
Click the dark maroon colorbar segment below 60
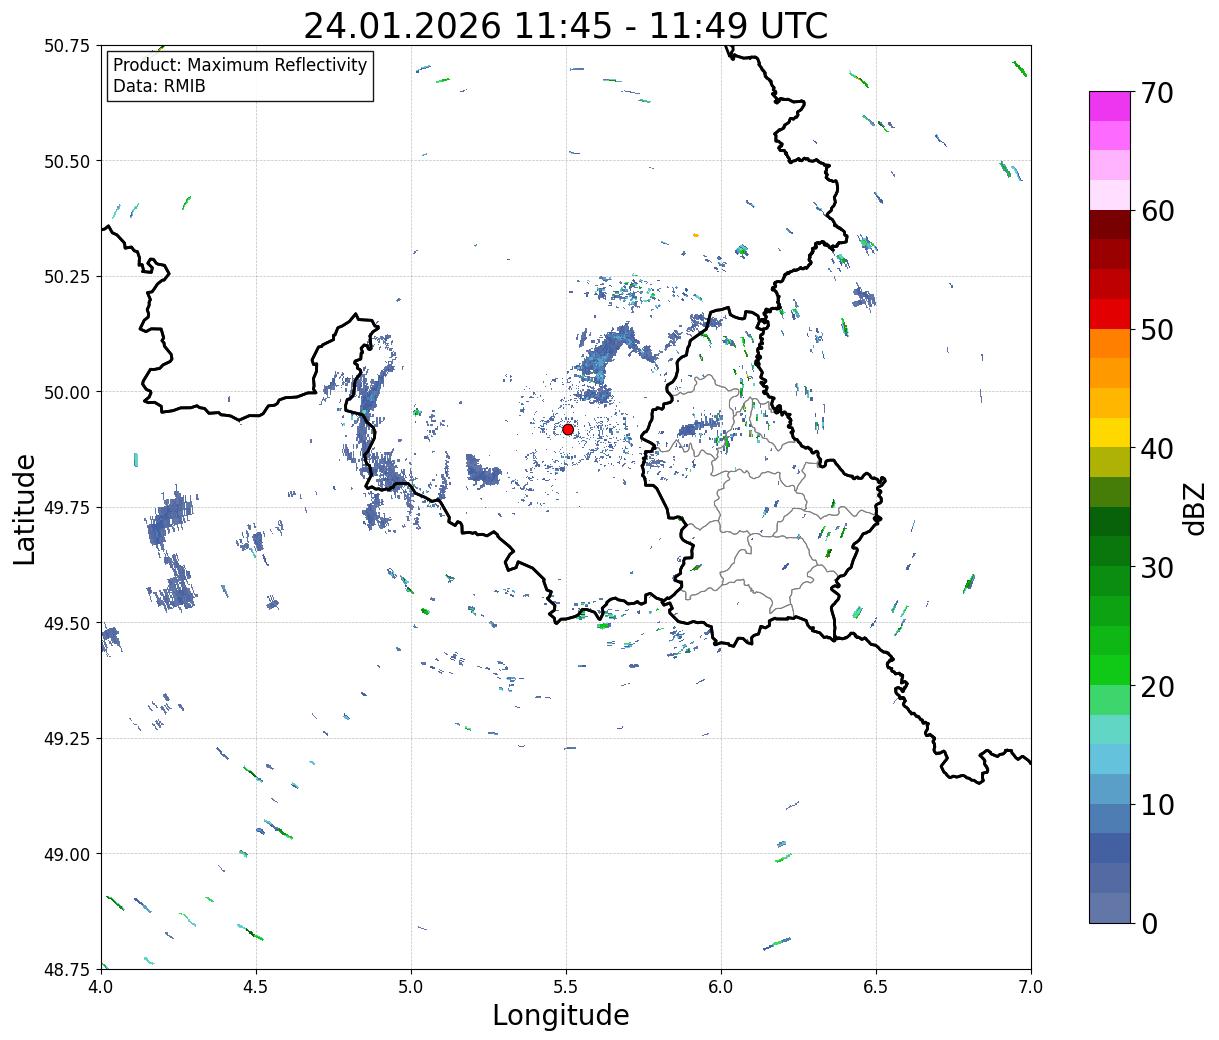(x=1110, y=225)
